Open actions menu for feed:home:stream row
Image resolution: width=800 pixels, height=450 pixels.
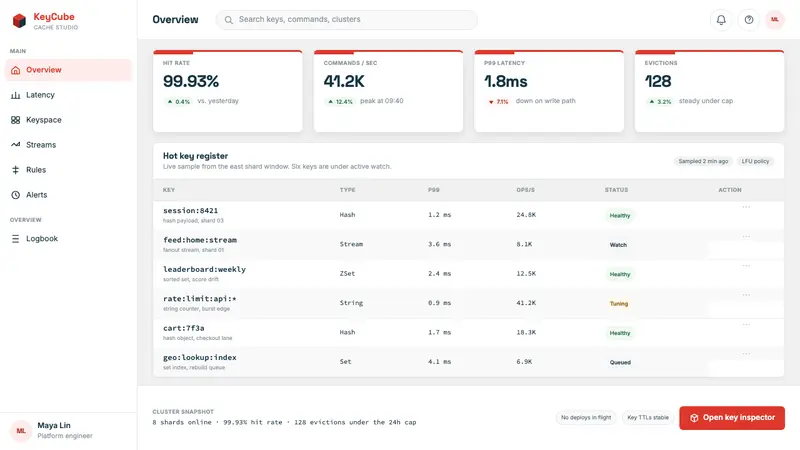point(746,237)
